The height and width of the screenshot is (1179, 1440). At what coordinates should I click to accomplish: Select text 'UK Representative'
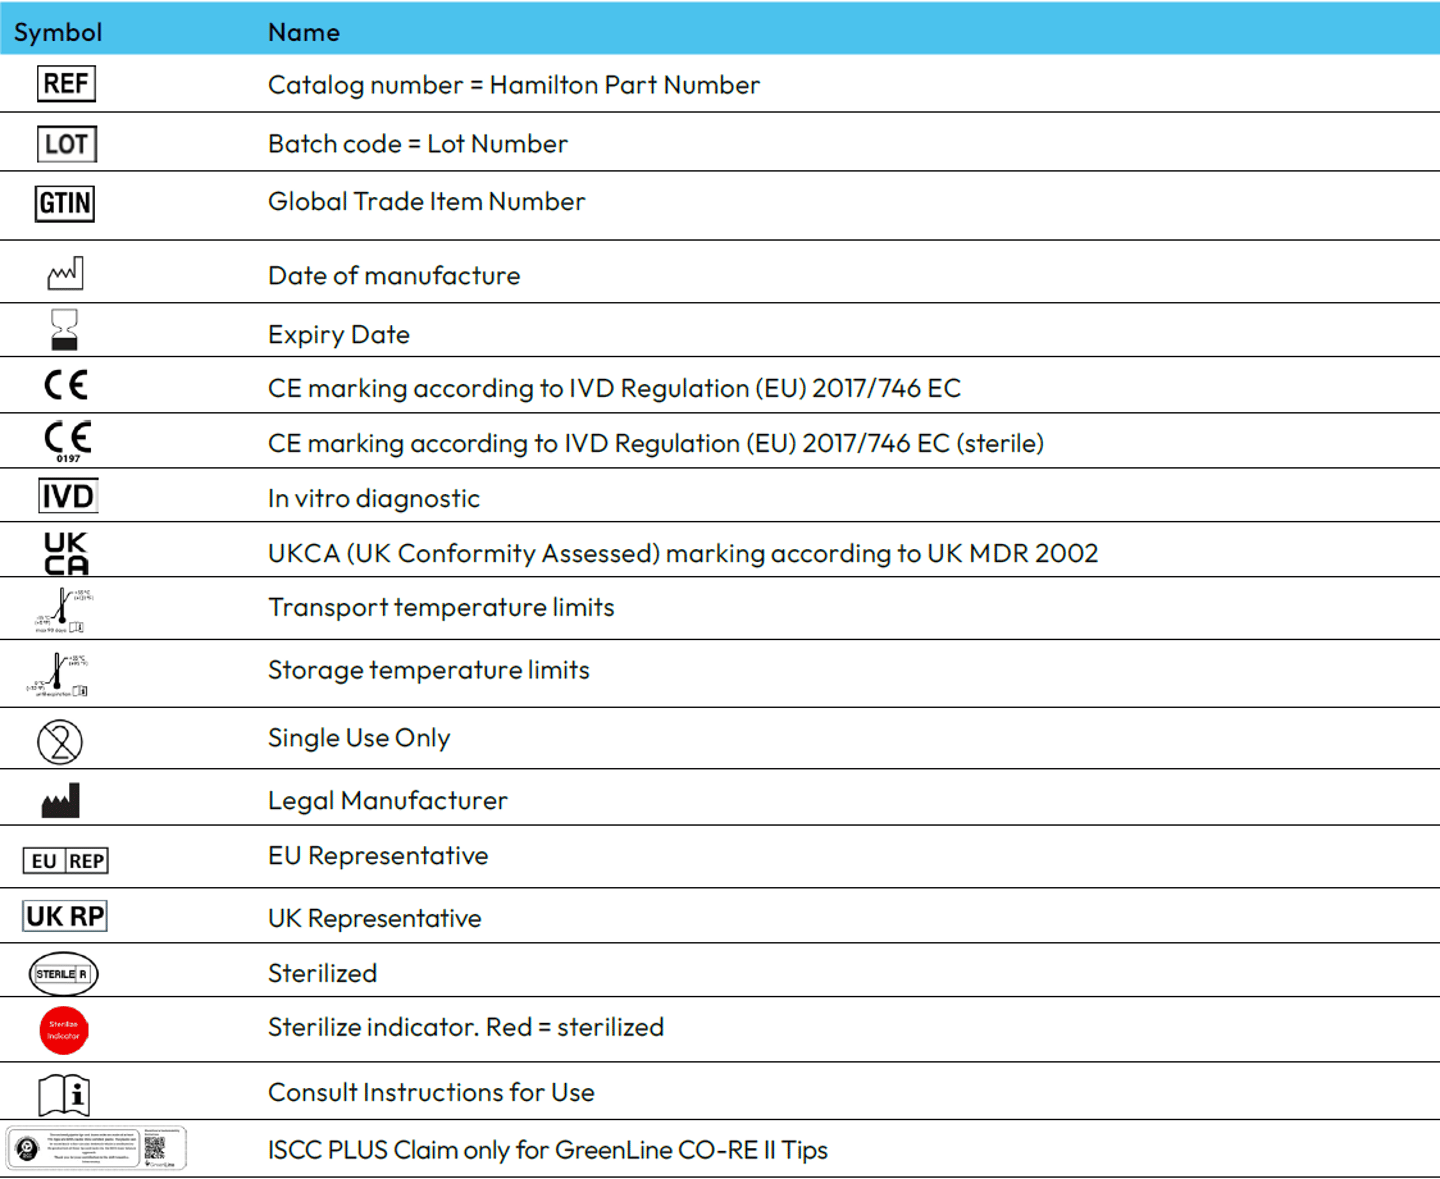(x=375, y=919)
